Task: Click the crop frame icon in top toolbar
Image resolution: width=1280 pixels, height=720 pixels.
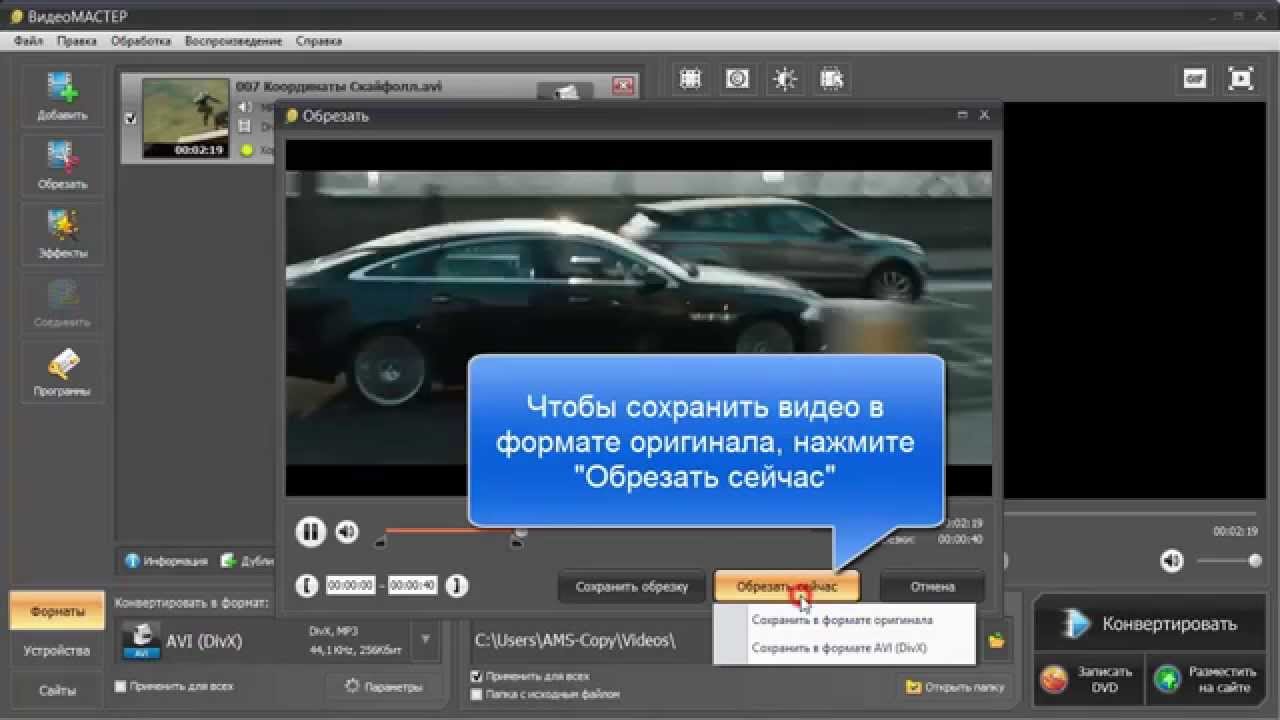Action: [690, 79]
